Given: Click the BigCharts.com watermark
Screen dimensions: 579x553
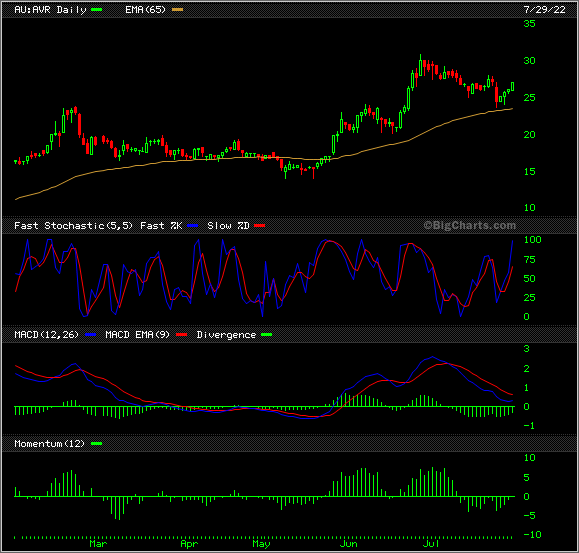Looking at the screenshot, I should pyautogui.click(x=469, y=225).
